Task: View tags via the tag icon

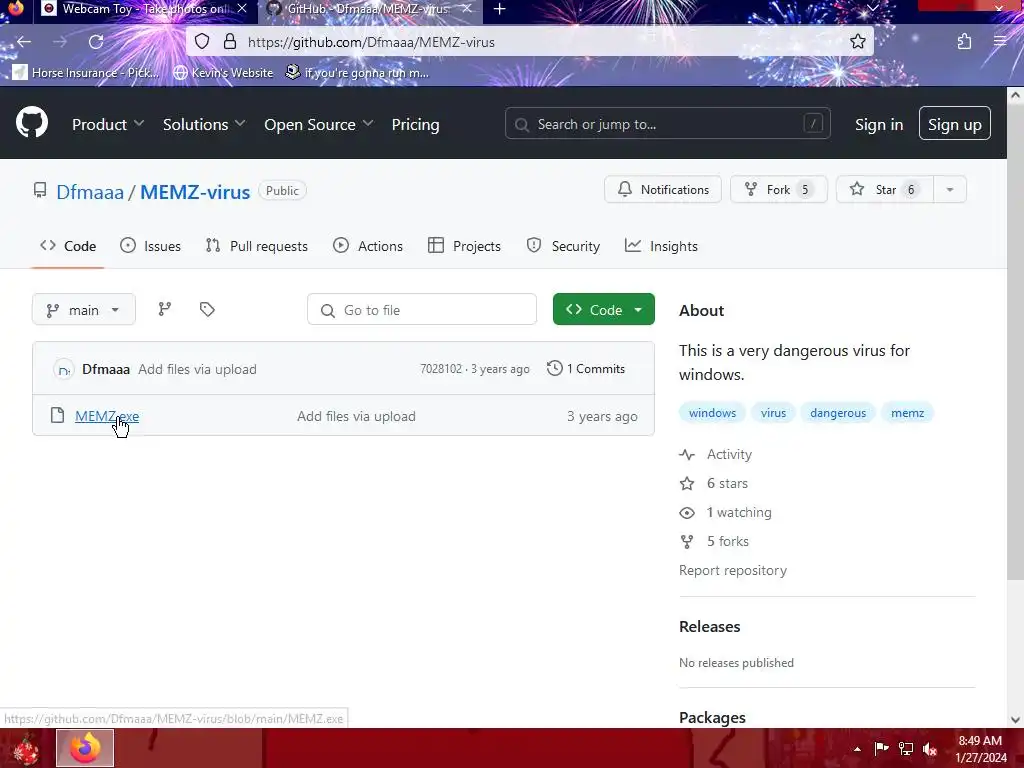Action: pyautogui.click(x=207, y=309)
